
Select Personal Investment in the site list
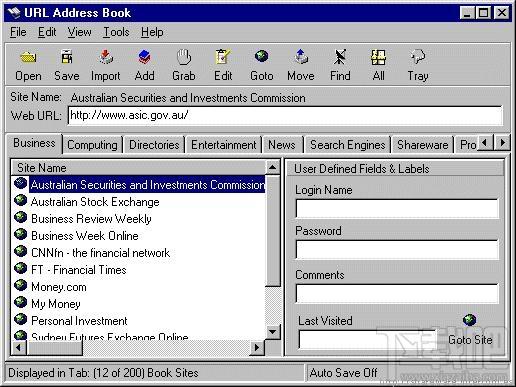(79, 321)
